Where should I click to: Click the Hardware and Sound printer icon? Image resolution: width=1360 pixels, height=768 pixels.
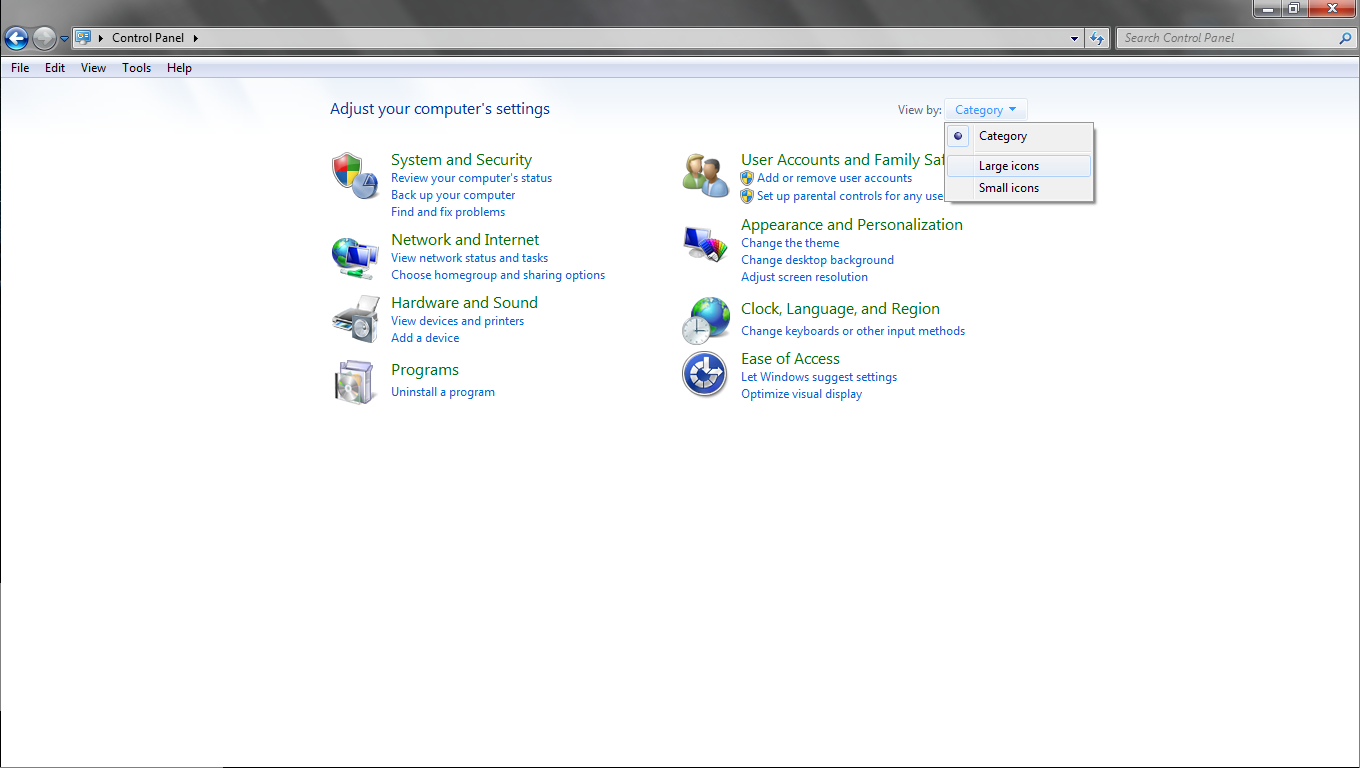point(355,319)
